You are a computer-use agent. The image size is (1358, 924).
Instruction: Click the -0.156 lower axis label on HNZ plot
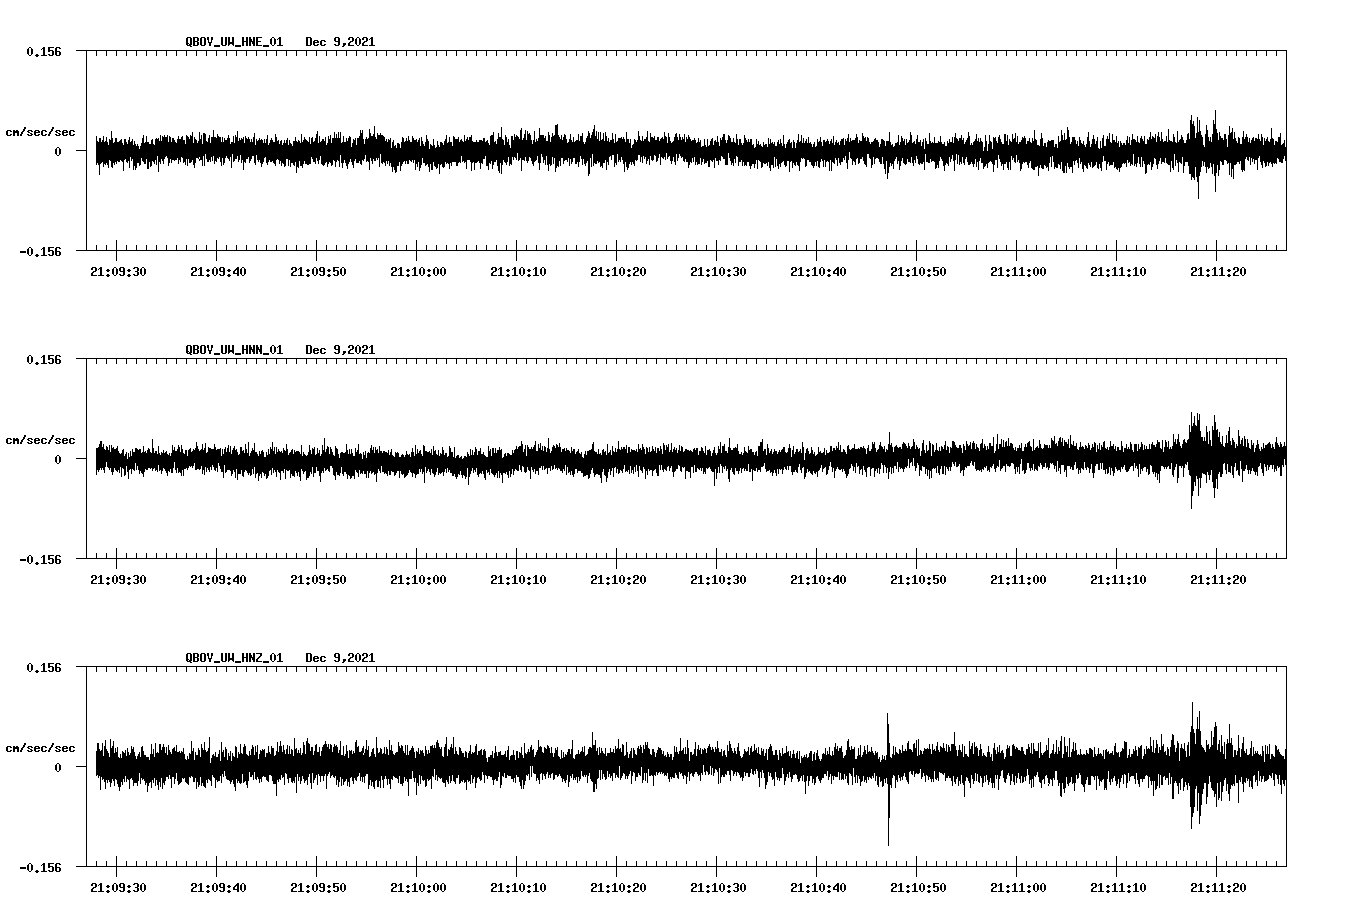click(x=40, y=867)
